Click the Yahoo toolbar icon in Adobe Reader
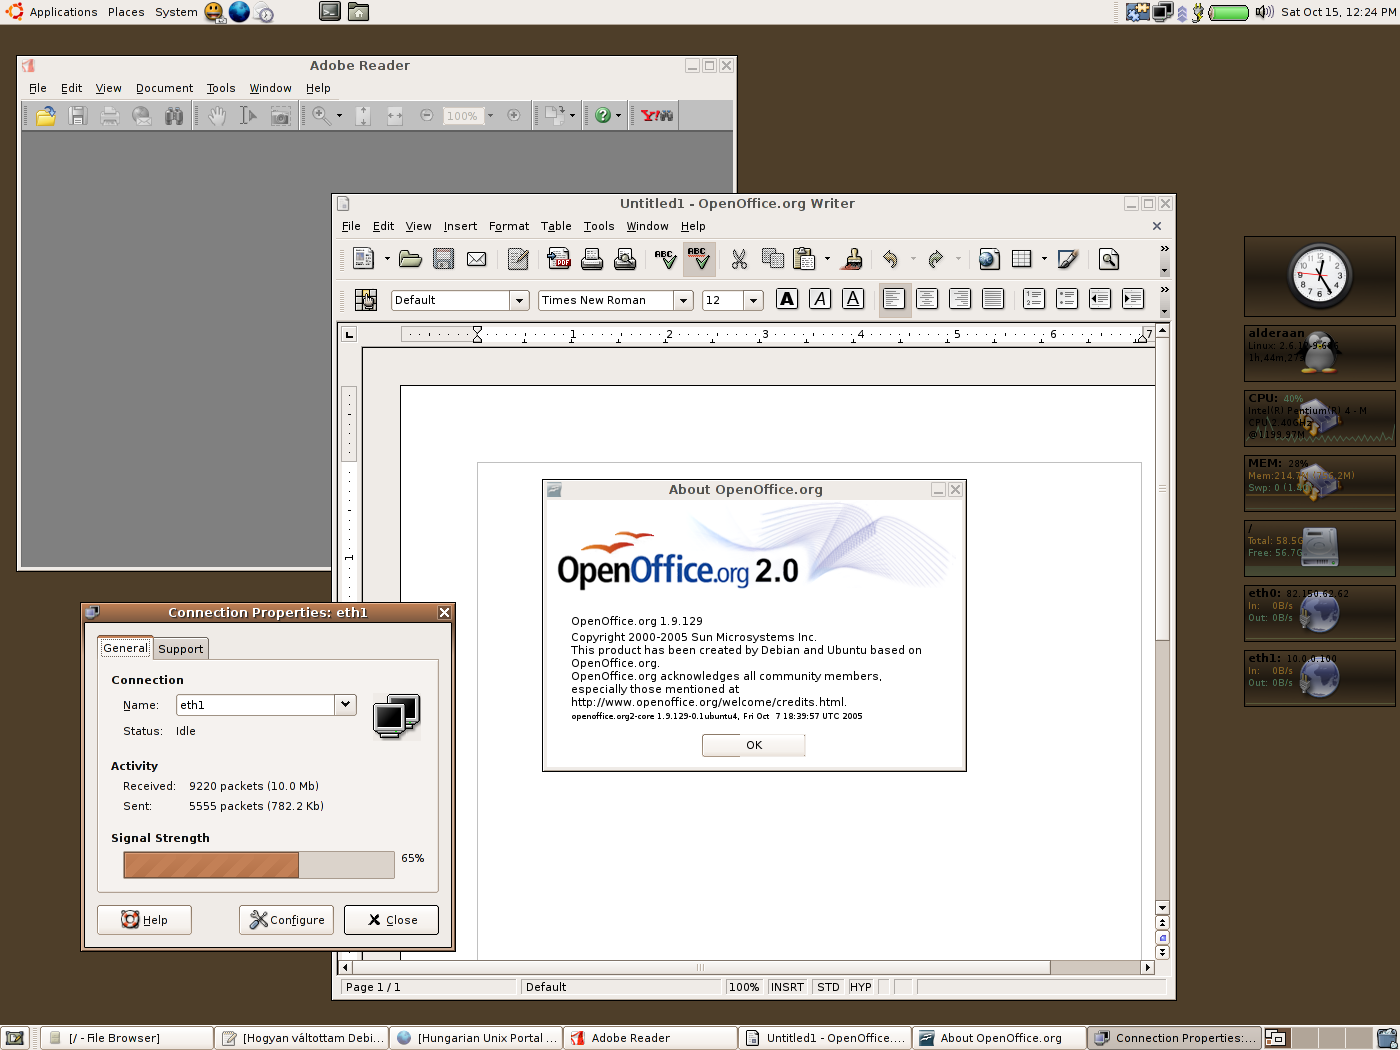 657,116
